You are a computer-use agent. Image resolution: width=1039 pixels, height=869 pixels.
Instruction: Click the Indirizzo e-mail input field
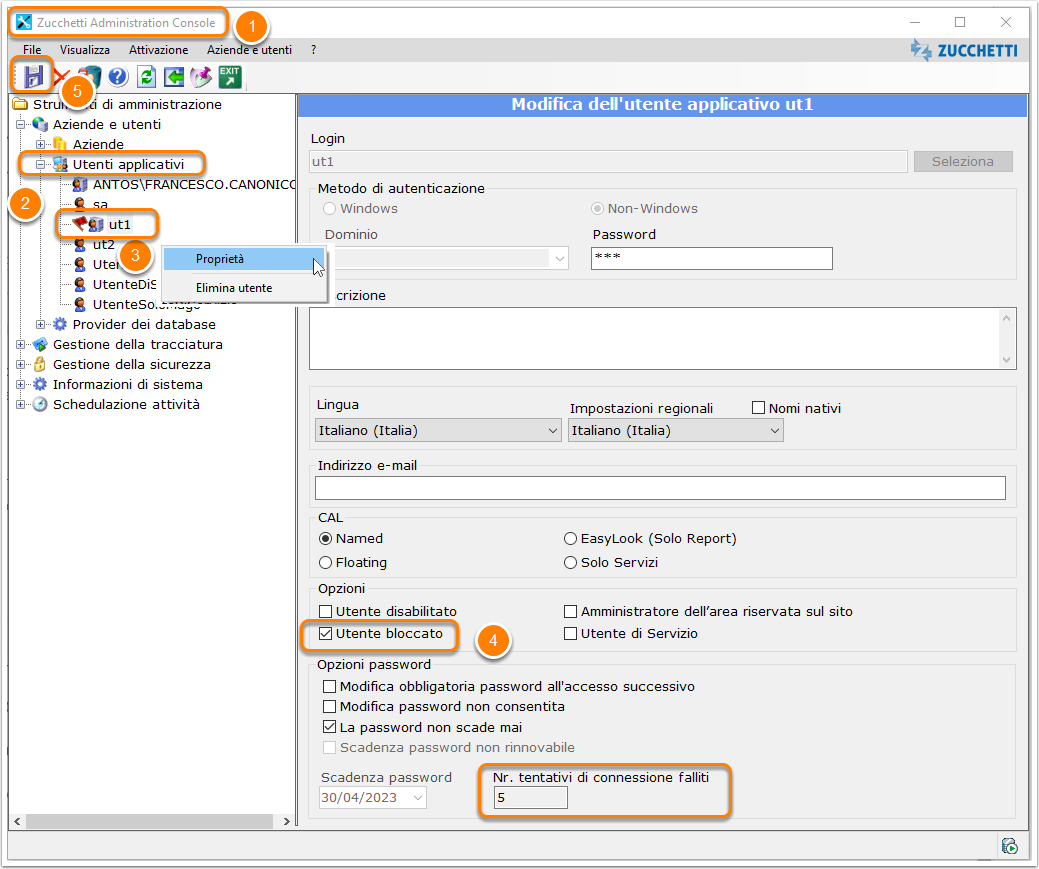click(660, 489)
